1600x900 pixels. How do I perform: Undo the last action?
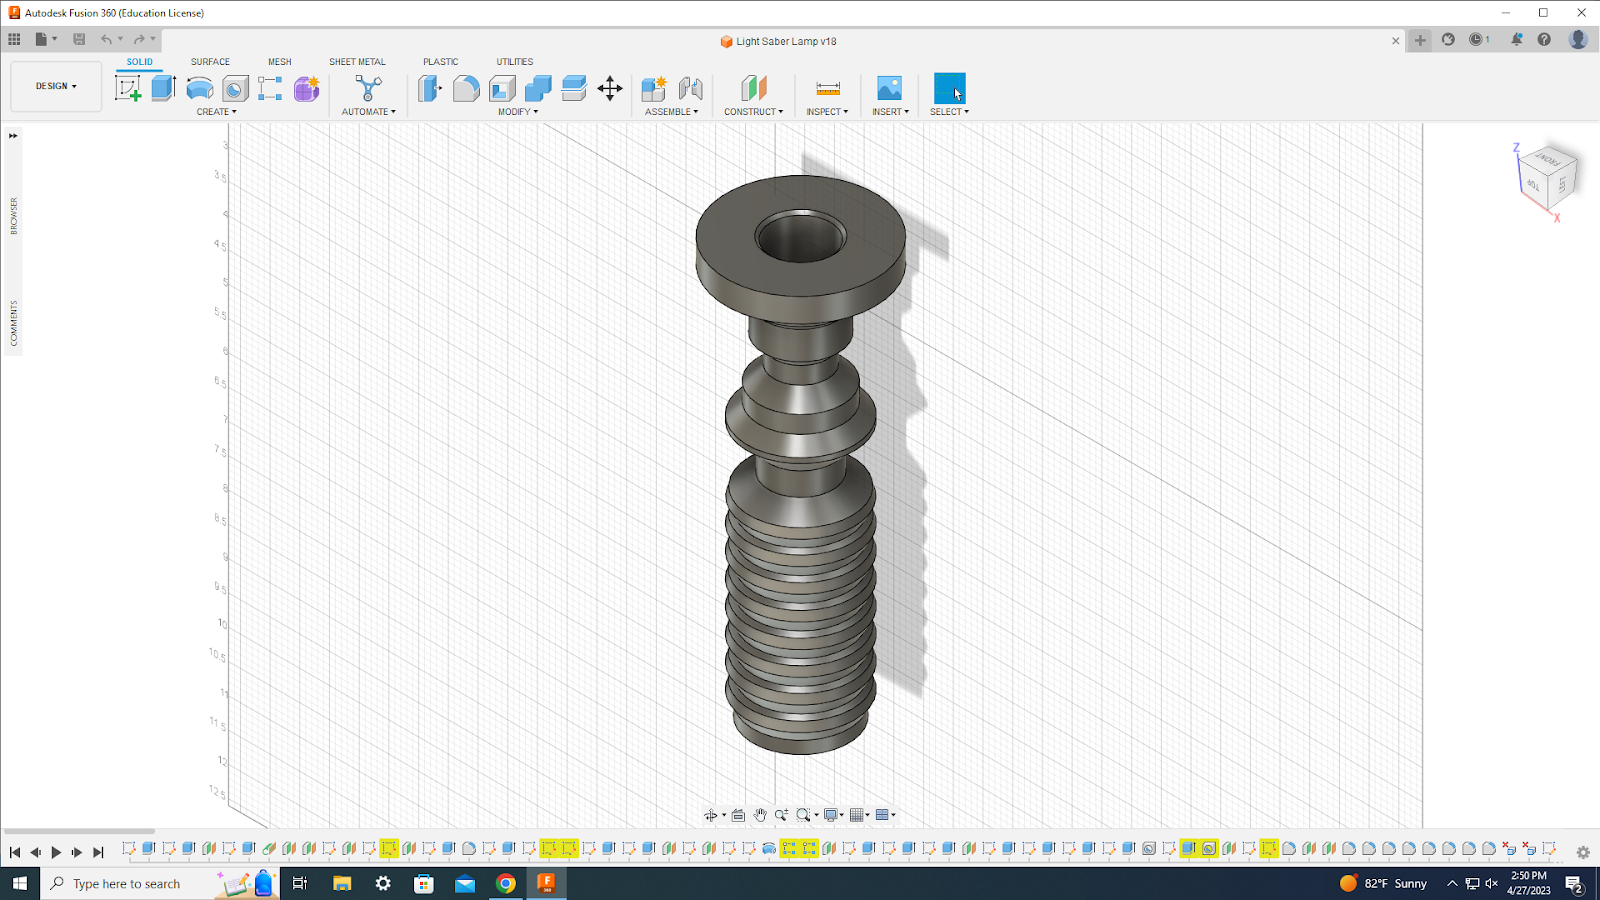[106, 39]
